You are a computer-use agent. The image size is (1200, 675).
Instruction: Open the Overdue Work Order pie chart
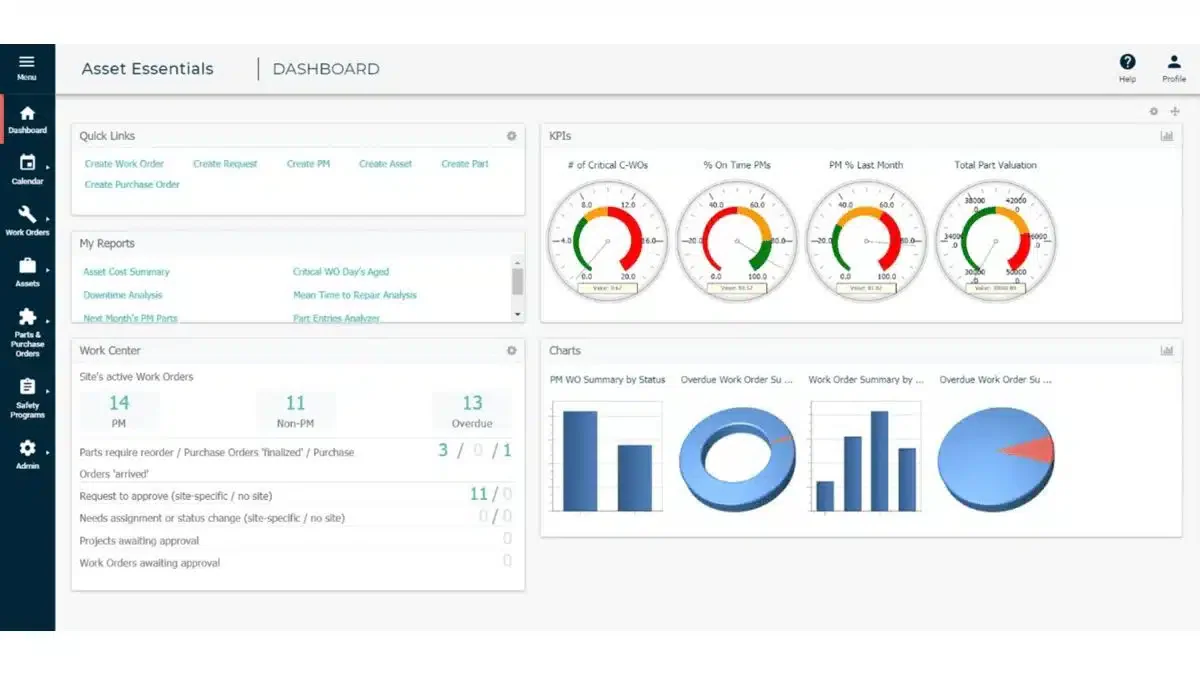point(996,459)
